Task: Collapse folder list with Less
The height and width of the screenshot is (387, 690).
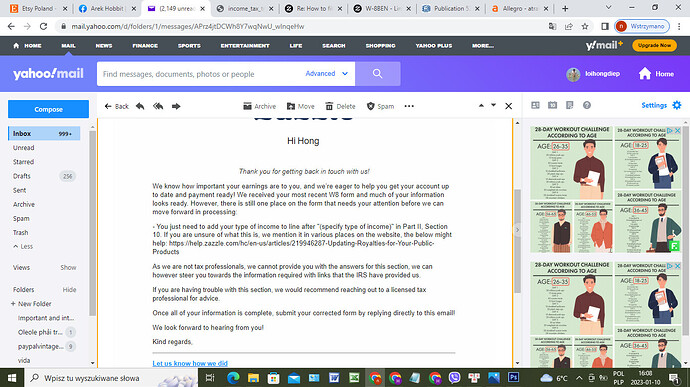Action: [23, 246]
